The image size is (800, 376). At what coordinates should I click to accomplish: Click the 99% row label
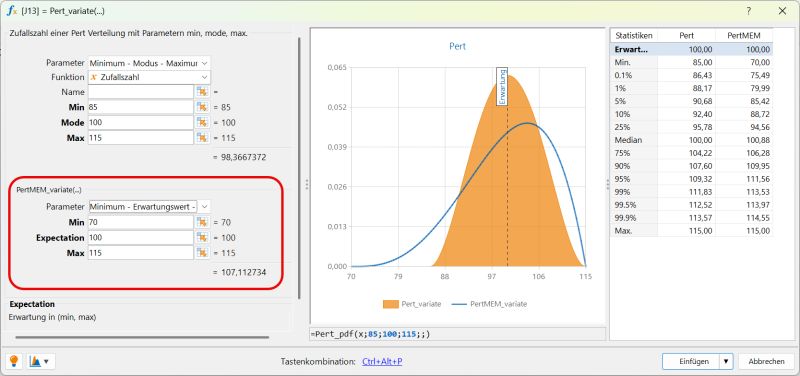pos(622,192)
